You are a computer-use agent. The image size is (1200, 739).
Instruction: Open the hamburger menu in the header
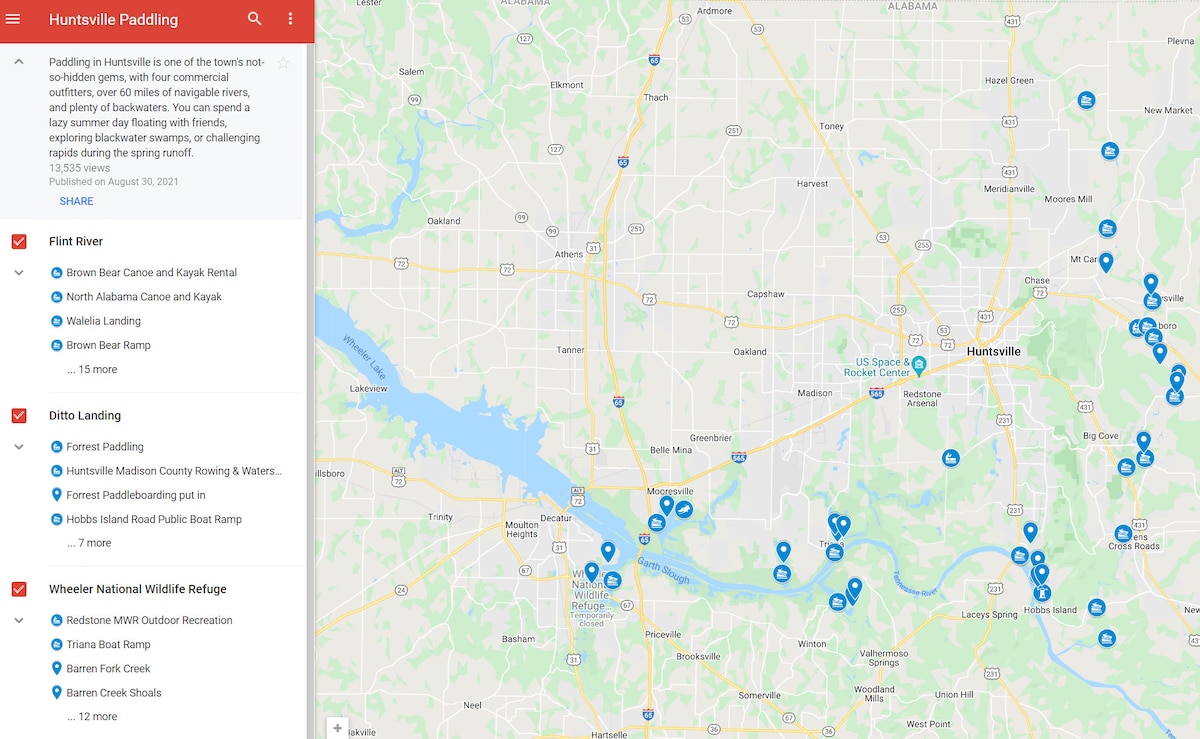(13, 19)
